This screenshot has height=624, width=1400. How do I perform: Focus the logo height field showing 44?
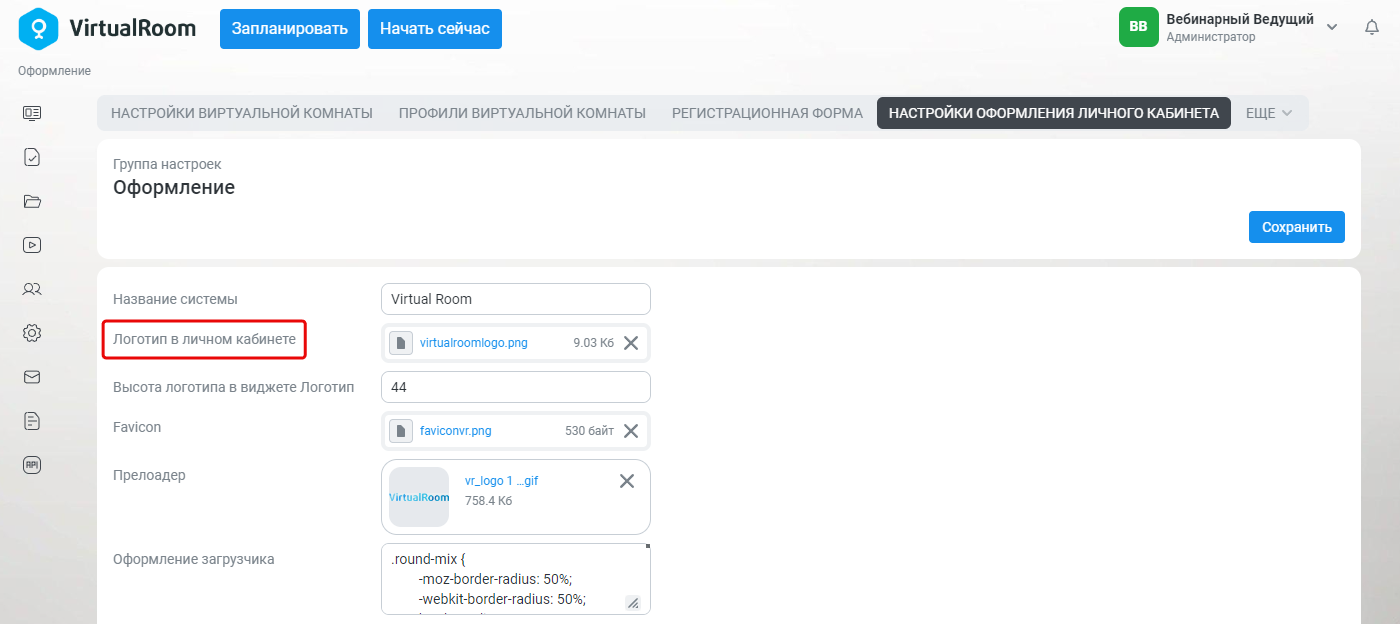516,387
